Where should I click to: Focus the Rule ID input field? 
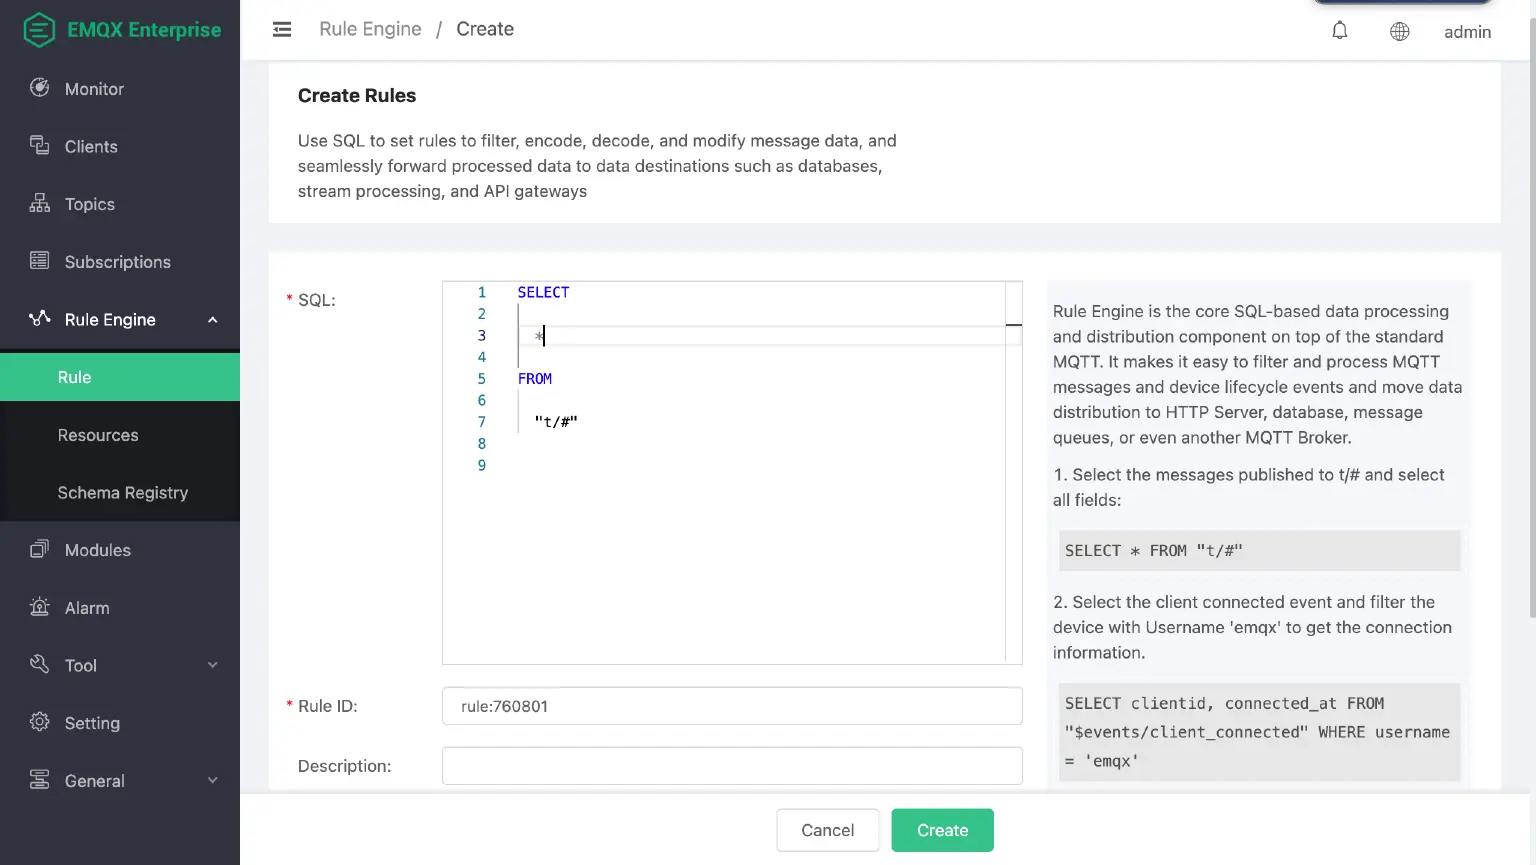pyautogui.click(x=731, y=706)
